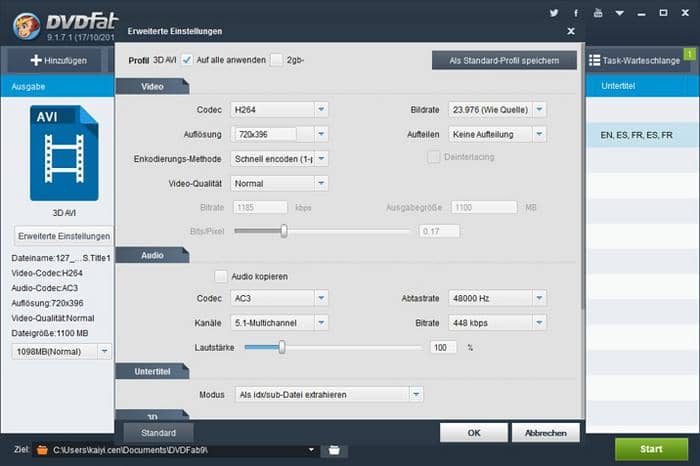Click the 3D AVI profile icon
Screen dimensions: 700x466
click(x=64, y=154)
